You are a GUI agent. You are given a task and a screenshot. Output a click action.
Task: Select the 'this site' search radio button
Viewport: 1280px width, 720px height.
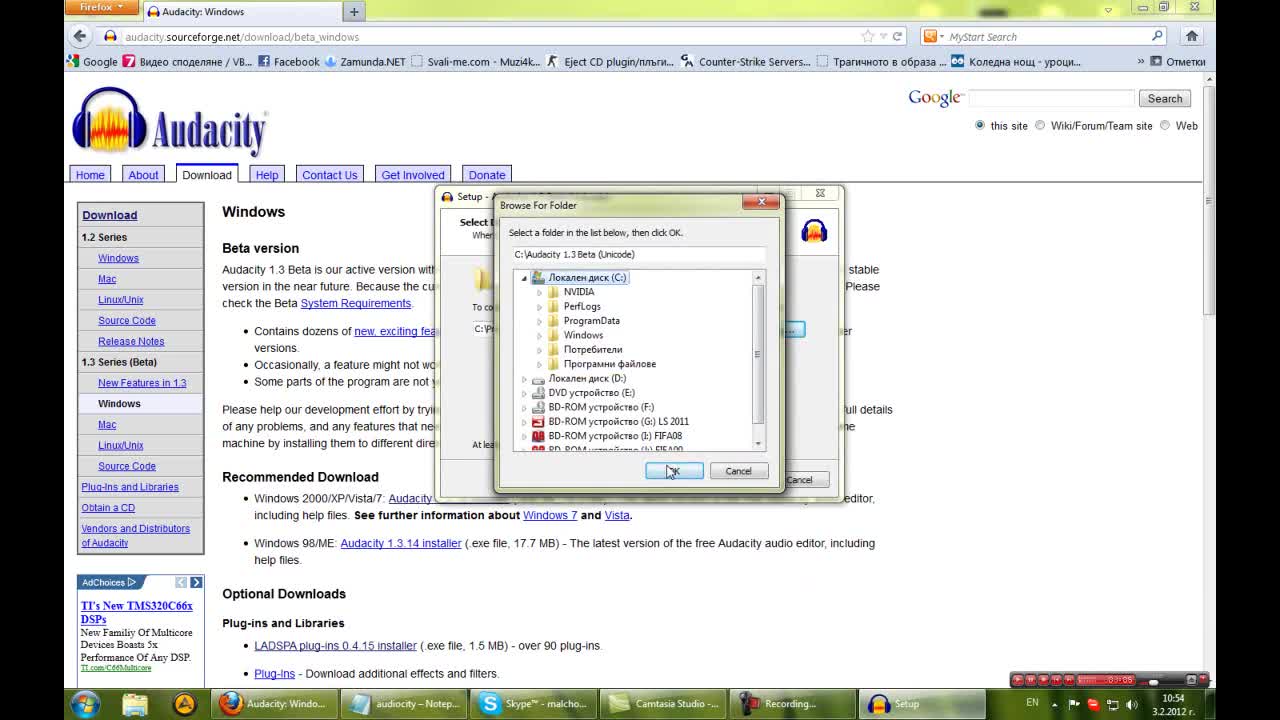coord(980,125)
